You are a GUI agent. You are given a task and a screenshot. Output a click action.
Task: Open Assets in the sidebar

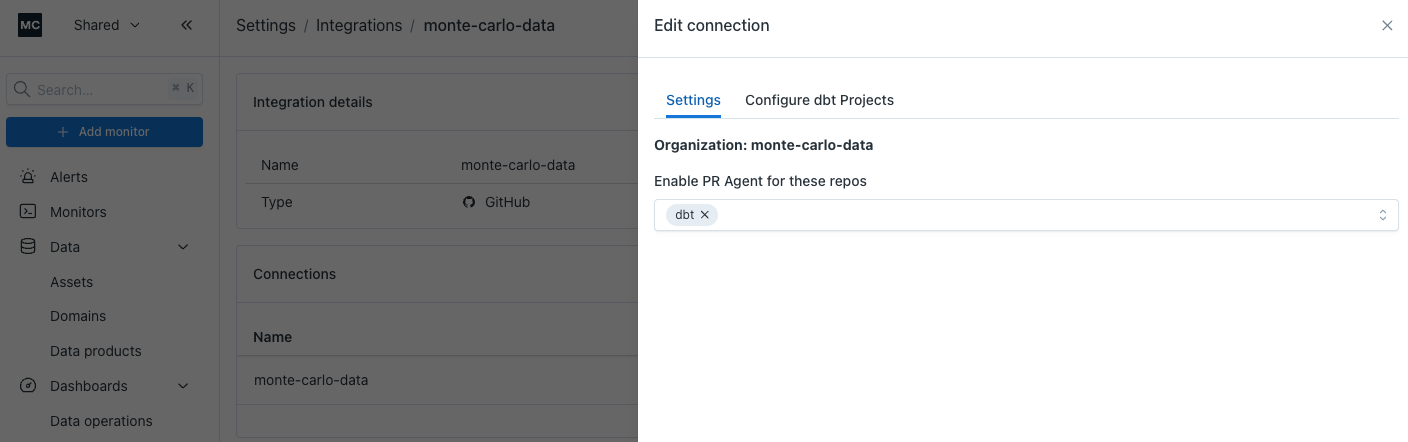click(71, 282)
